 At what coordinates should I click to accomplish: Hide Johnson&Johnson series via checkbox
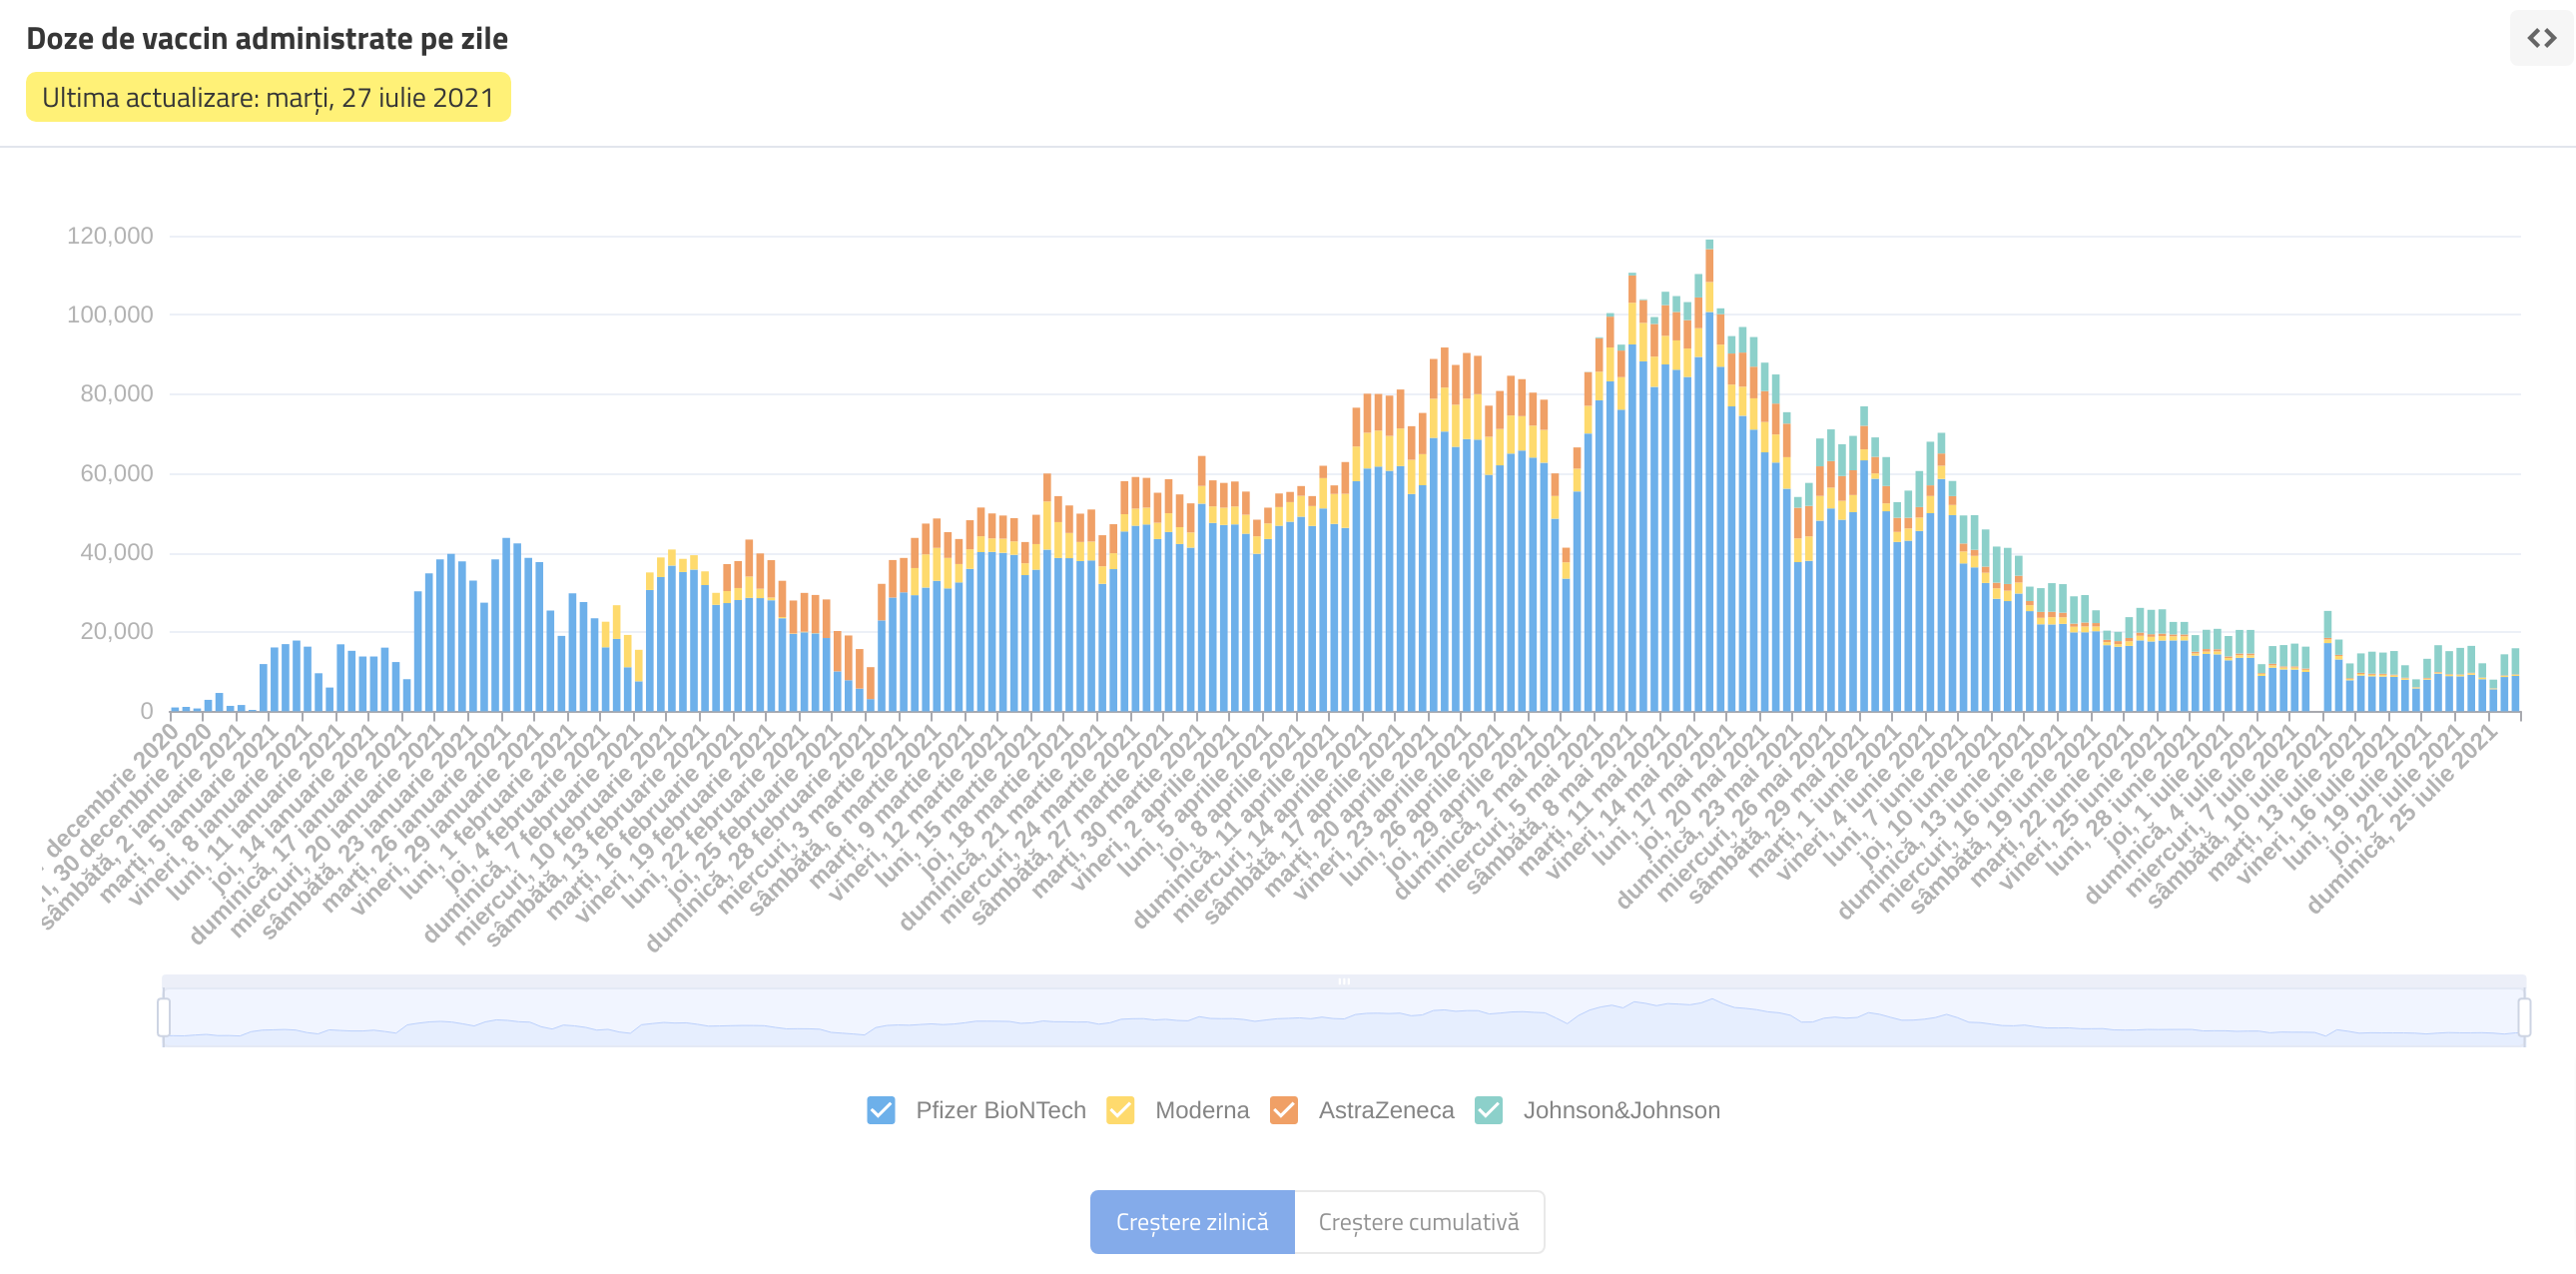pyautogui.click(x=1488, y=1110)
